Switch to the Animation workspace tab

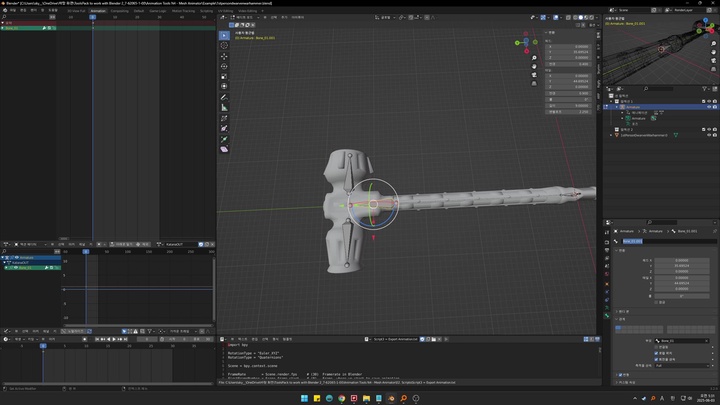[x=98, y=11]
